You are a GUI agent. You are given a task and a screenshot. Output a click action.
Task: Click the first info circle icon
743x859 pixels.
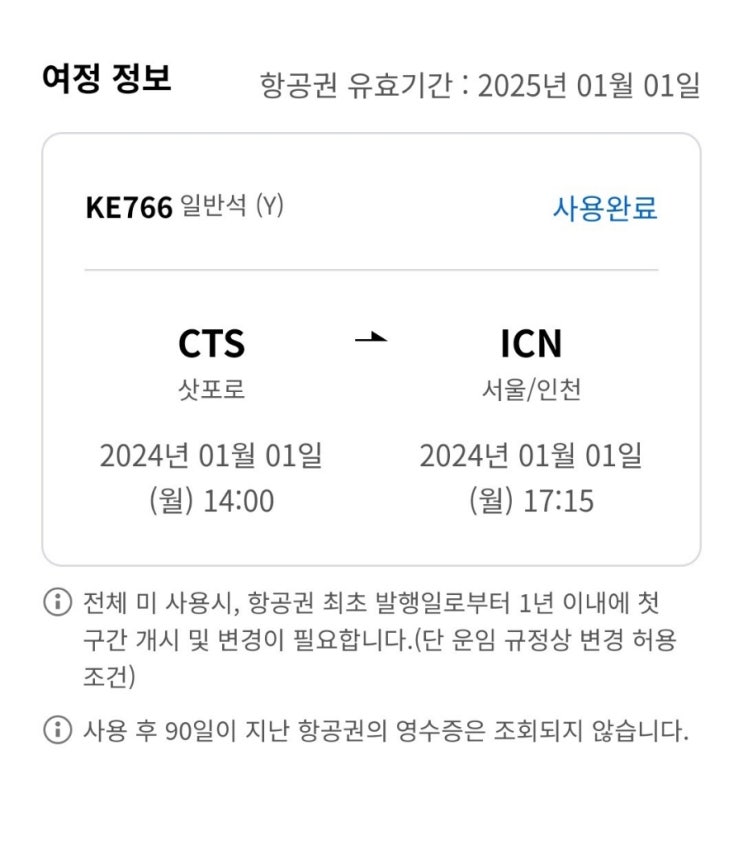click(57, 602)
